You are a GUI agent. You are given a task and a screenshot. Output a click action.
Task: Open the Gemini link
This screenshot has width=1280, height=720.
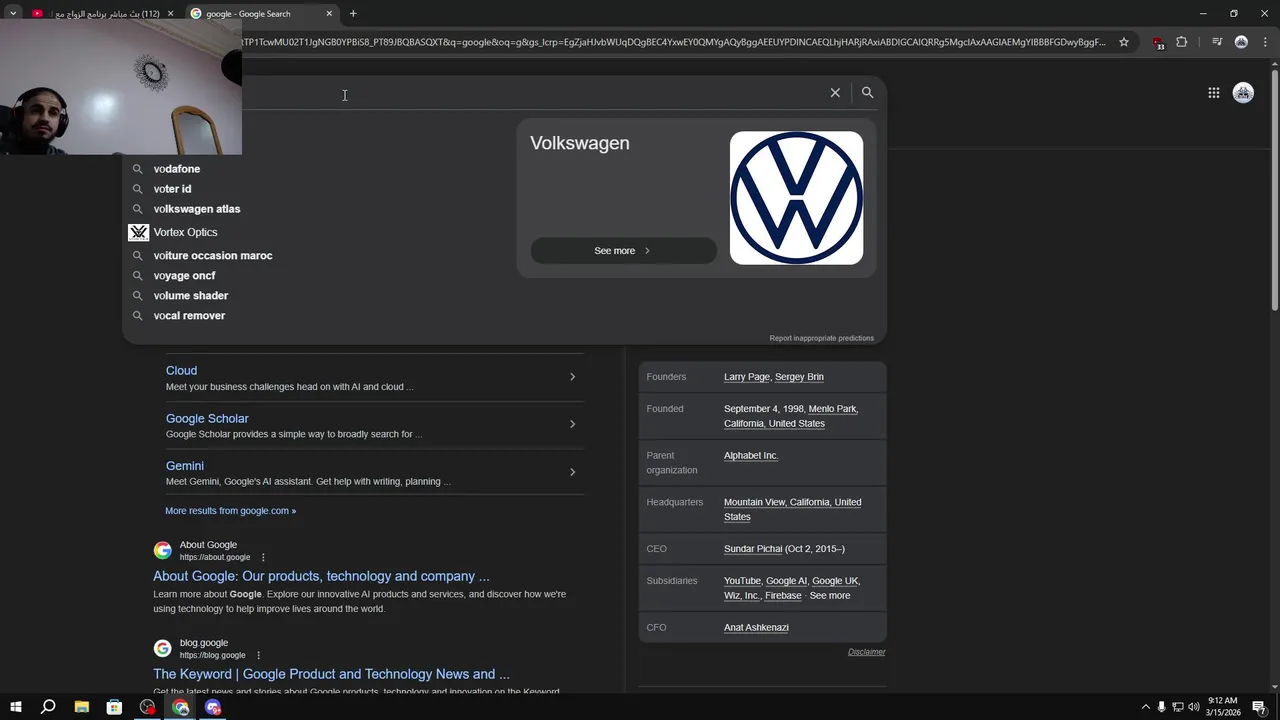pyautogui.click(x=185, y=466)
